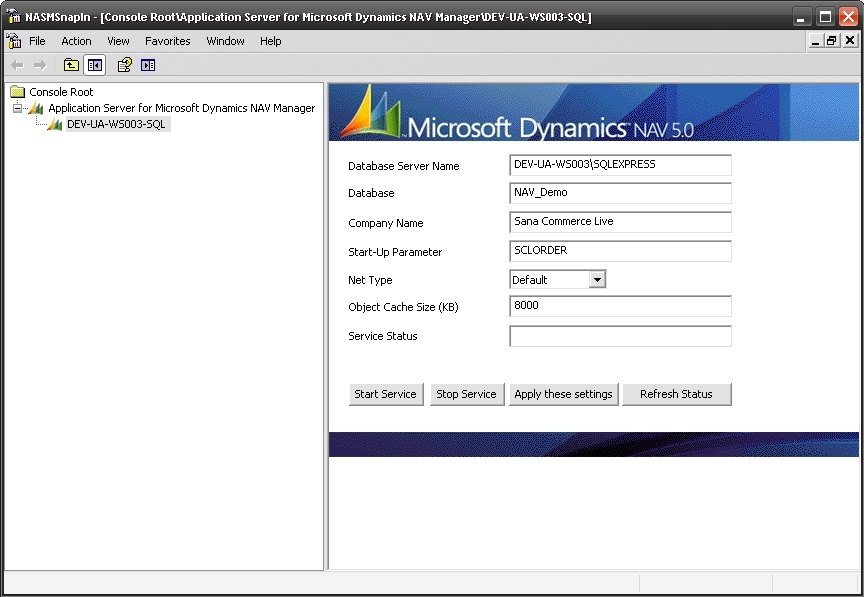Click the Back arrow in toolbar
Image resolution: width=864 pixels, height=597 pixels.
click(x=17, y=65)
